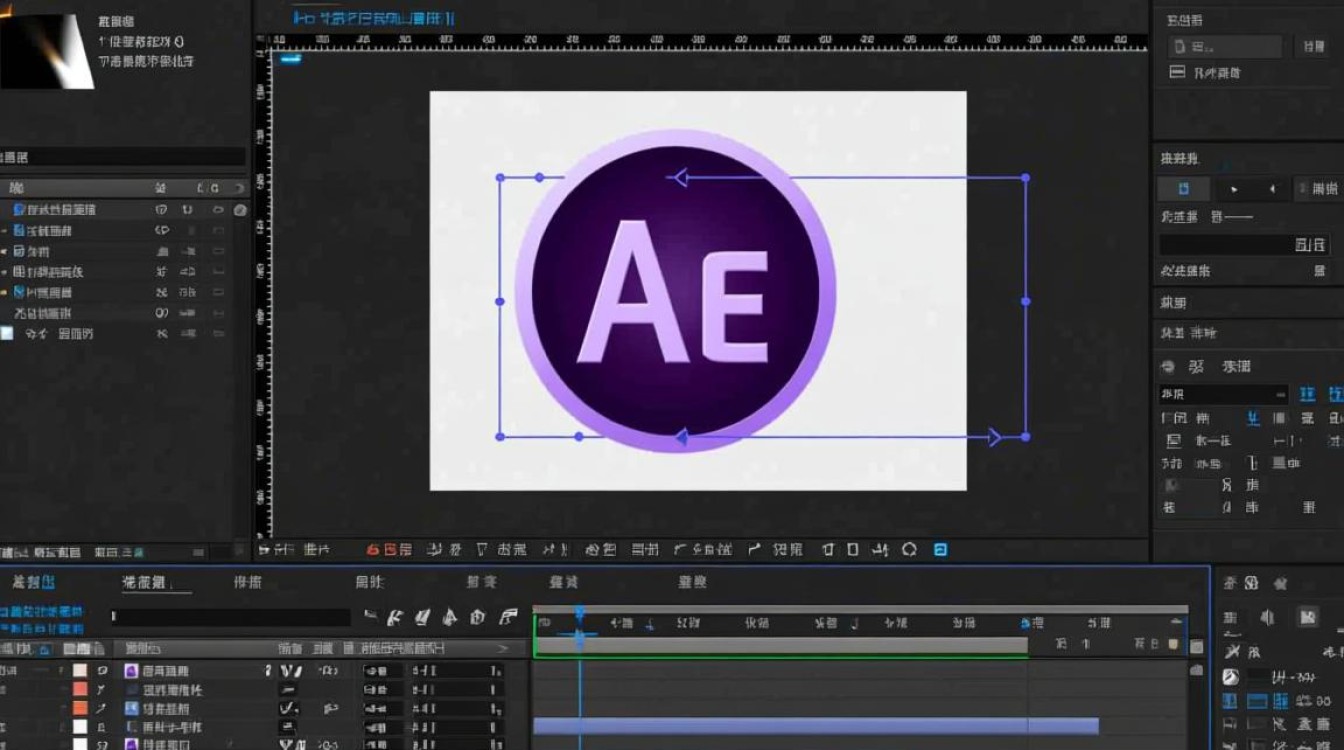Click the gray work area bar above the tracks
Viewport: 1344px width, 750px height.
tap(780, 646)
